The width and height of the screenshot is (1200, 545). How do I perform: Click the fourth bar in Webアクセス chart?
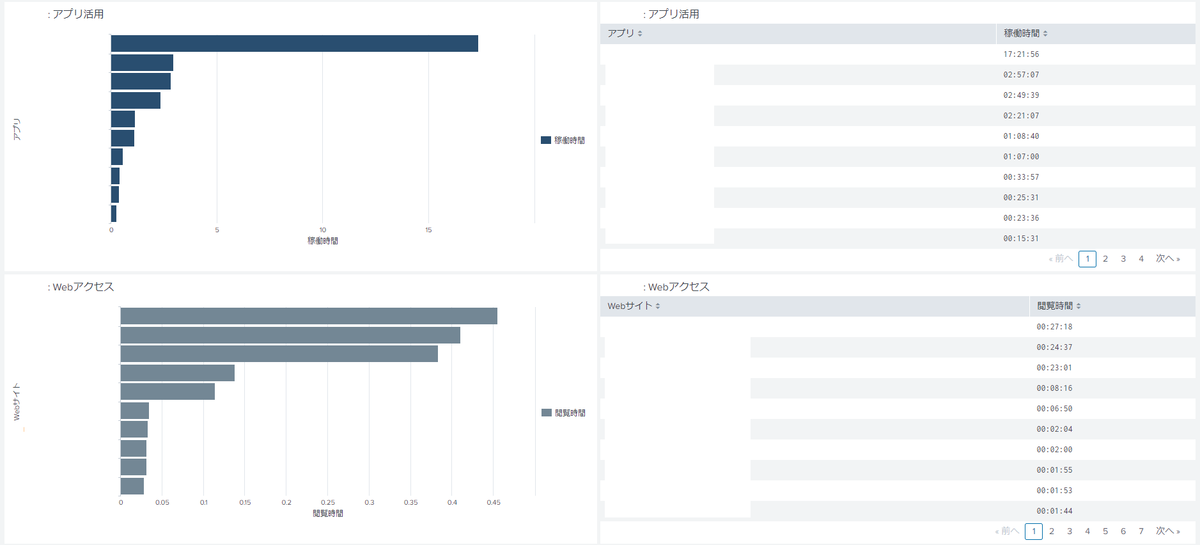coord(178,373)
